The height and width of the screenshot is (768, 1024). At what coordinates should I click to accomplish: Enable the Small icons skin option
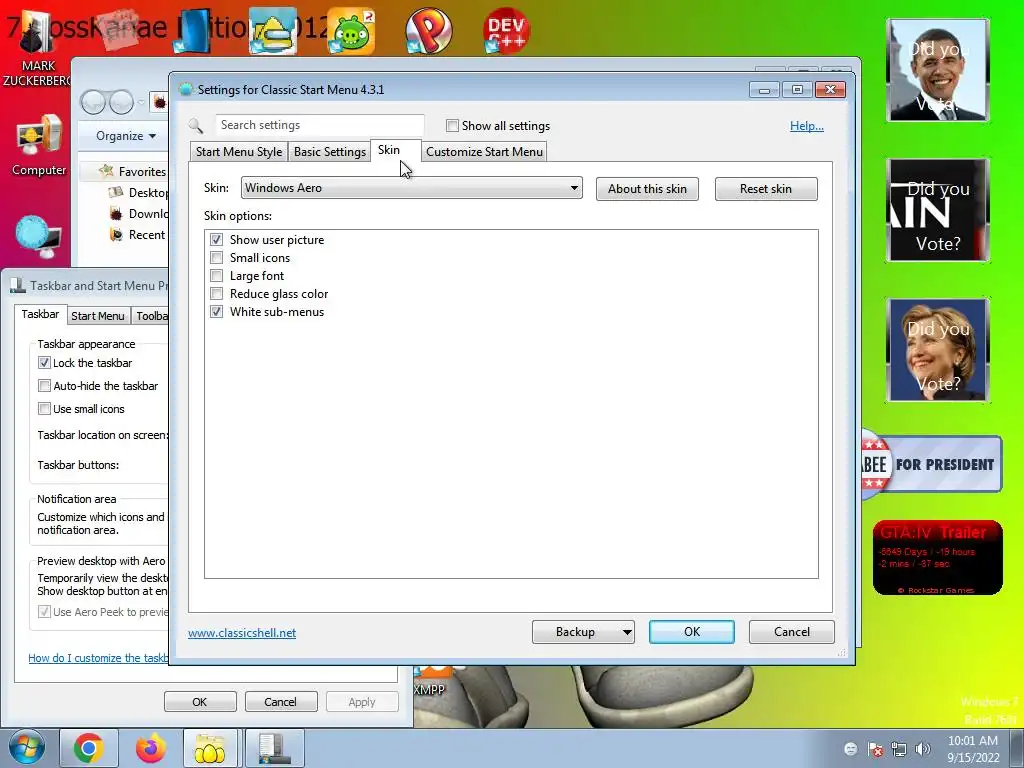click(x=216, y=258)
